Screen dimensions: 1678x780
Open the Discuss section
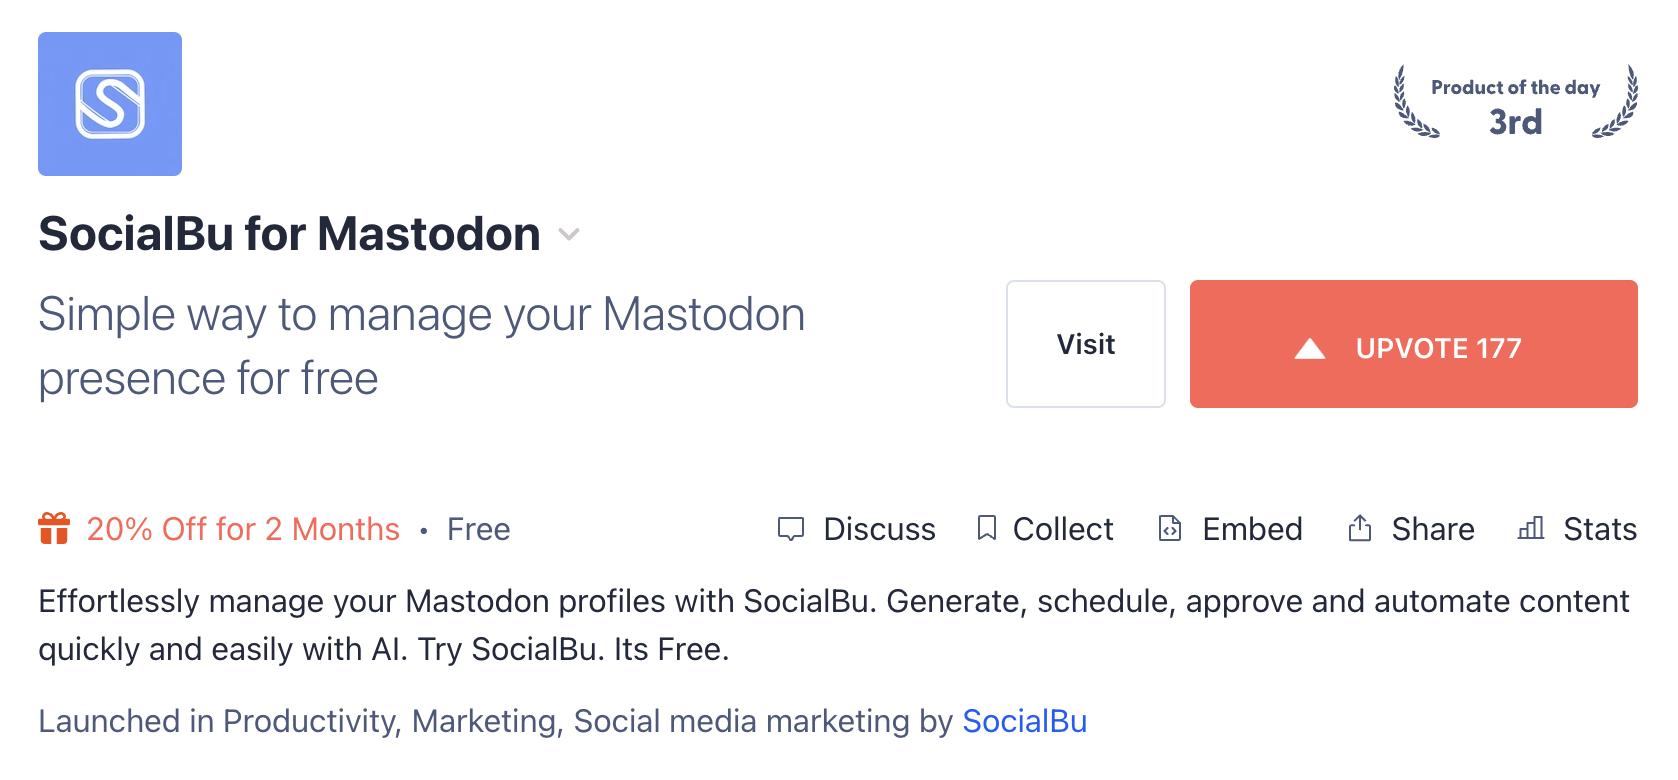(857, 529)
